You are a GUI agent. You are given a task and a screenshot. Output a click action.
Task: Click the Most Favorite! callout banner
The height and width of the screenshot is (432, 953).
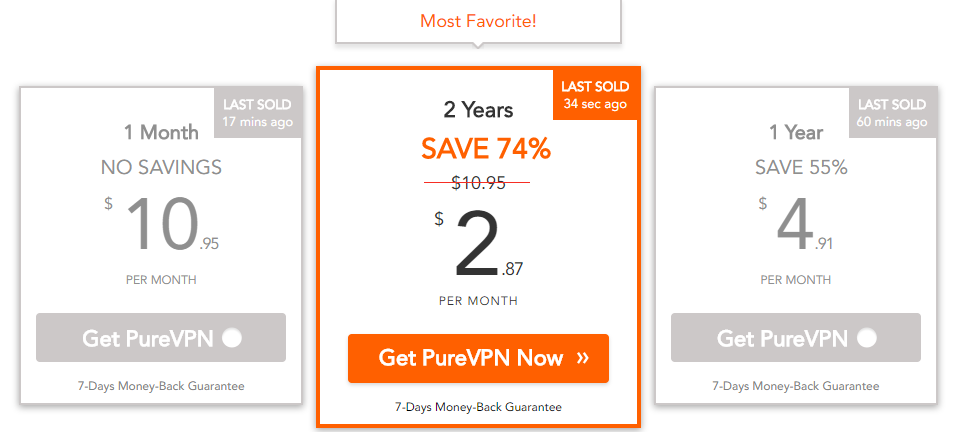pyautogui.click(x=478, y=21)
